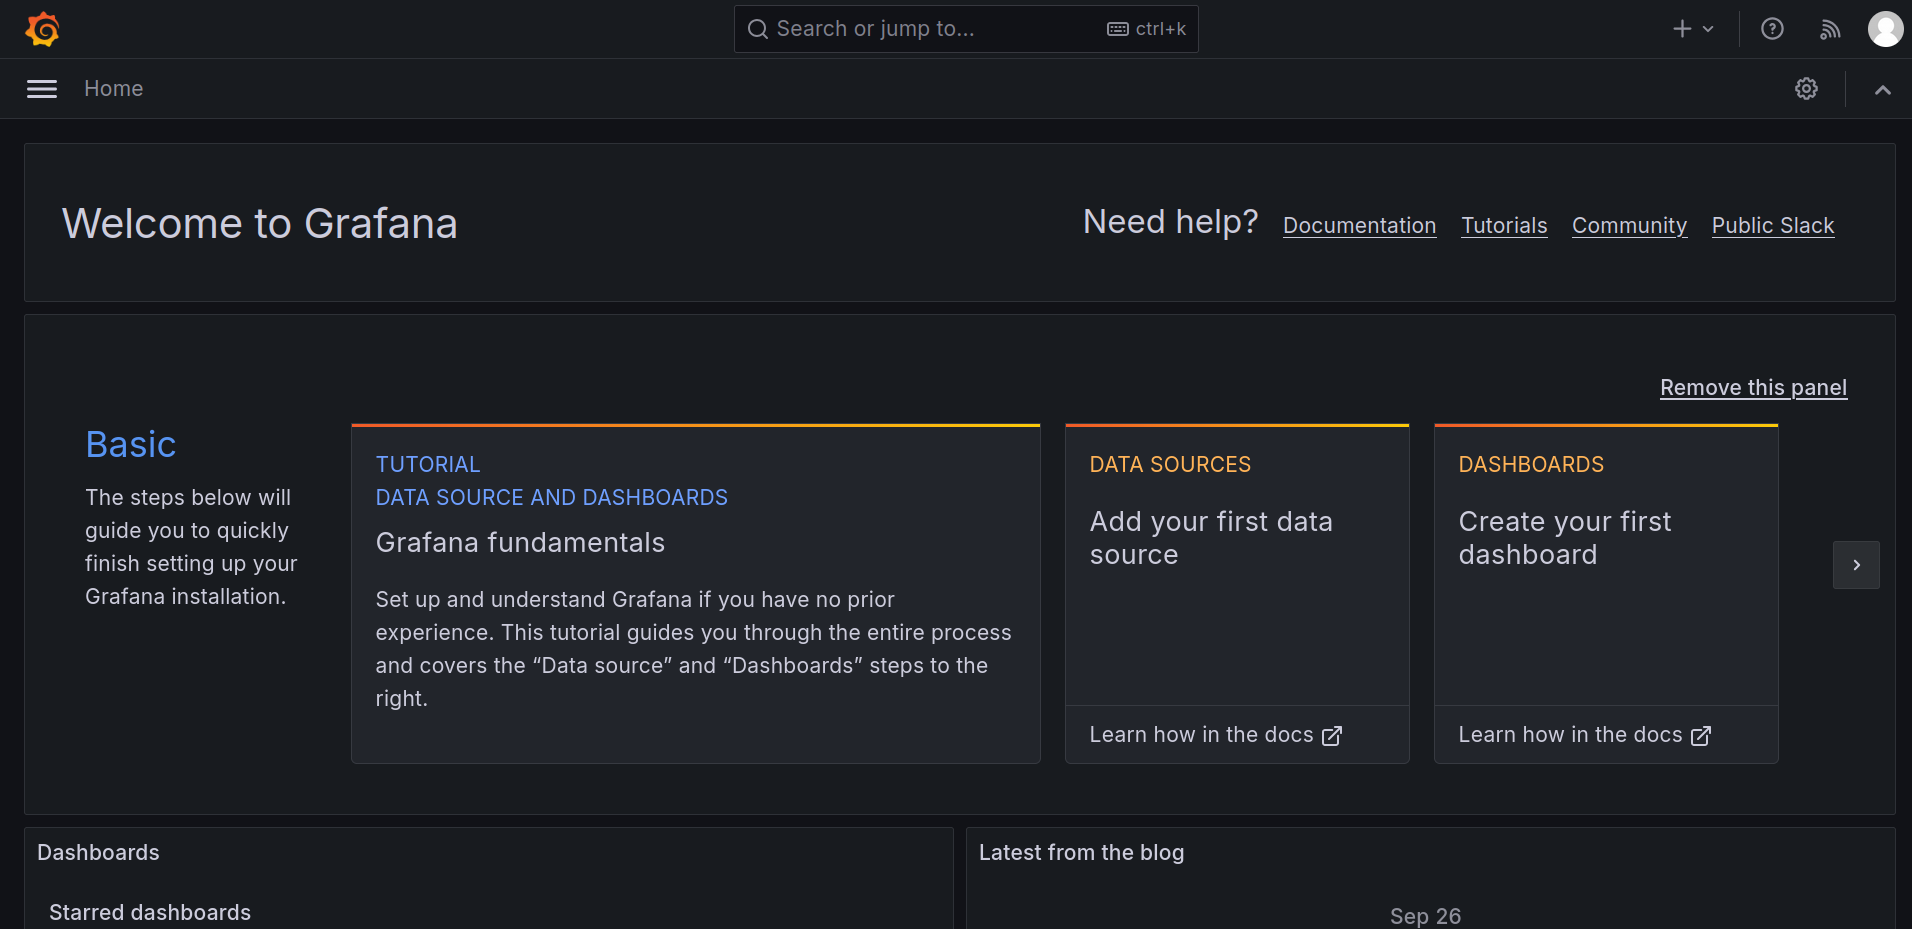
Task: Open the Tutorials link
Action: [1504, 226]
